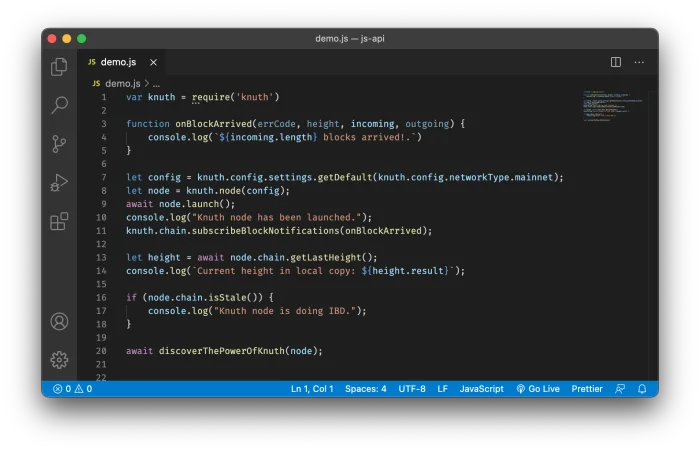This screenshot has height=452, width=700.
Task: Open the feedback icon in status bar
Action: click(620, 389)
